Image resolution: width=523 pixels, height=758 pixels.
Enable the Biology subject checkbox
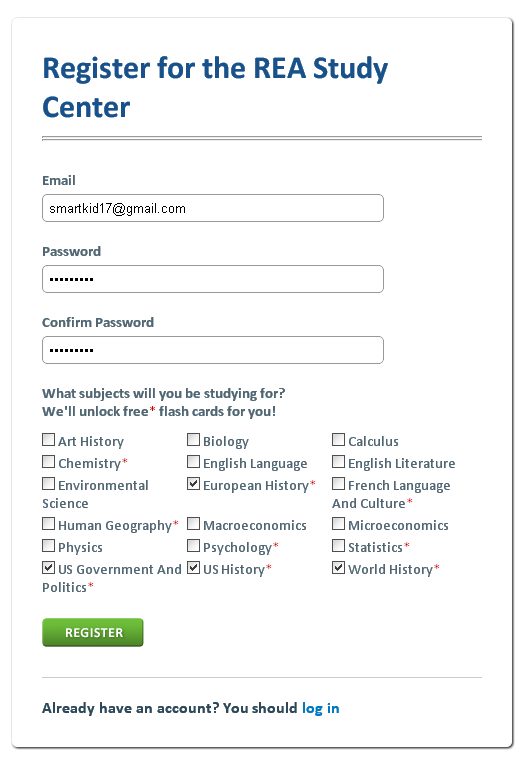coord(193,439)
